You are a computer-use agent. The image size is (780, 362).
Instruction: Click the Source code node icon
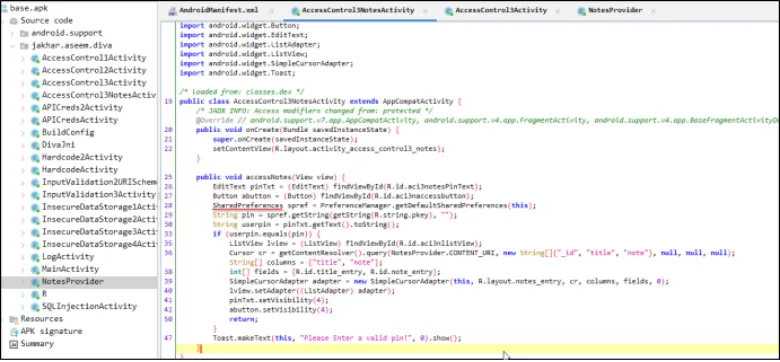[x=13, y=21]
